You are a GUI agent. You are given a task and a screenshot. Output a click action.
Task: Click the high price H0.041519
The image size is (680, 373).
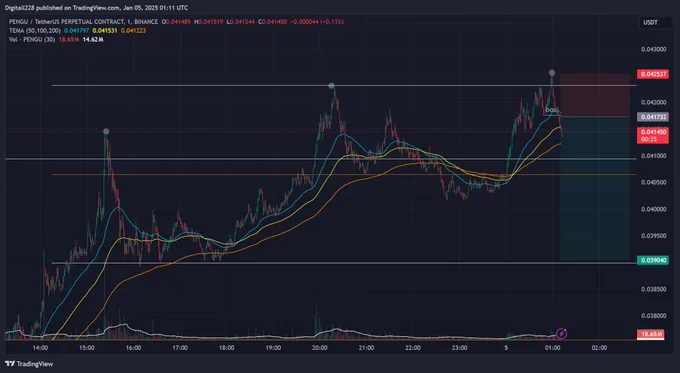[209, 22]
